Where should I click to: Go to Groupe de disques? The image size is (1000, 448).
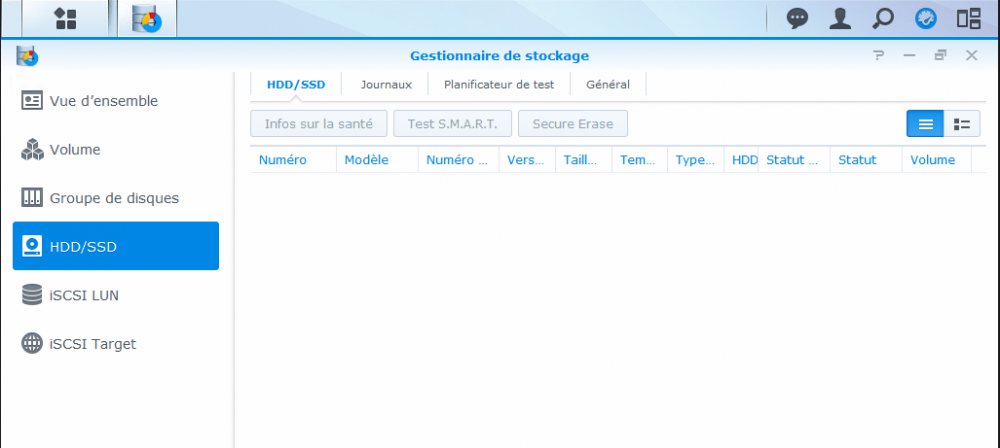coord(115,198)
